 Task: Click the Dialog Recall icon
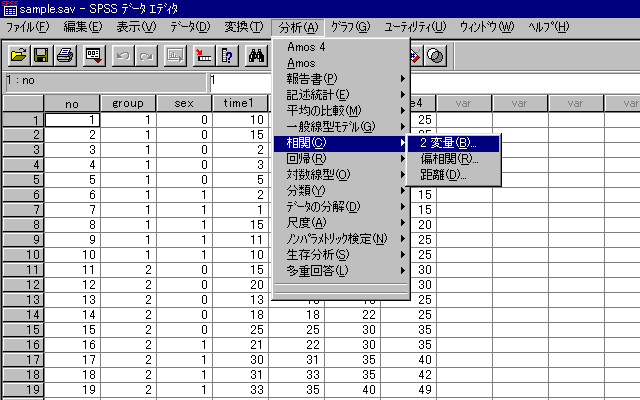94,55
